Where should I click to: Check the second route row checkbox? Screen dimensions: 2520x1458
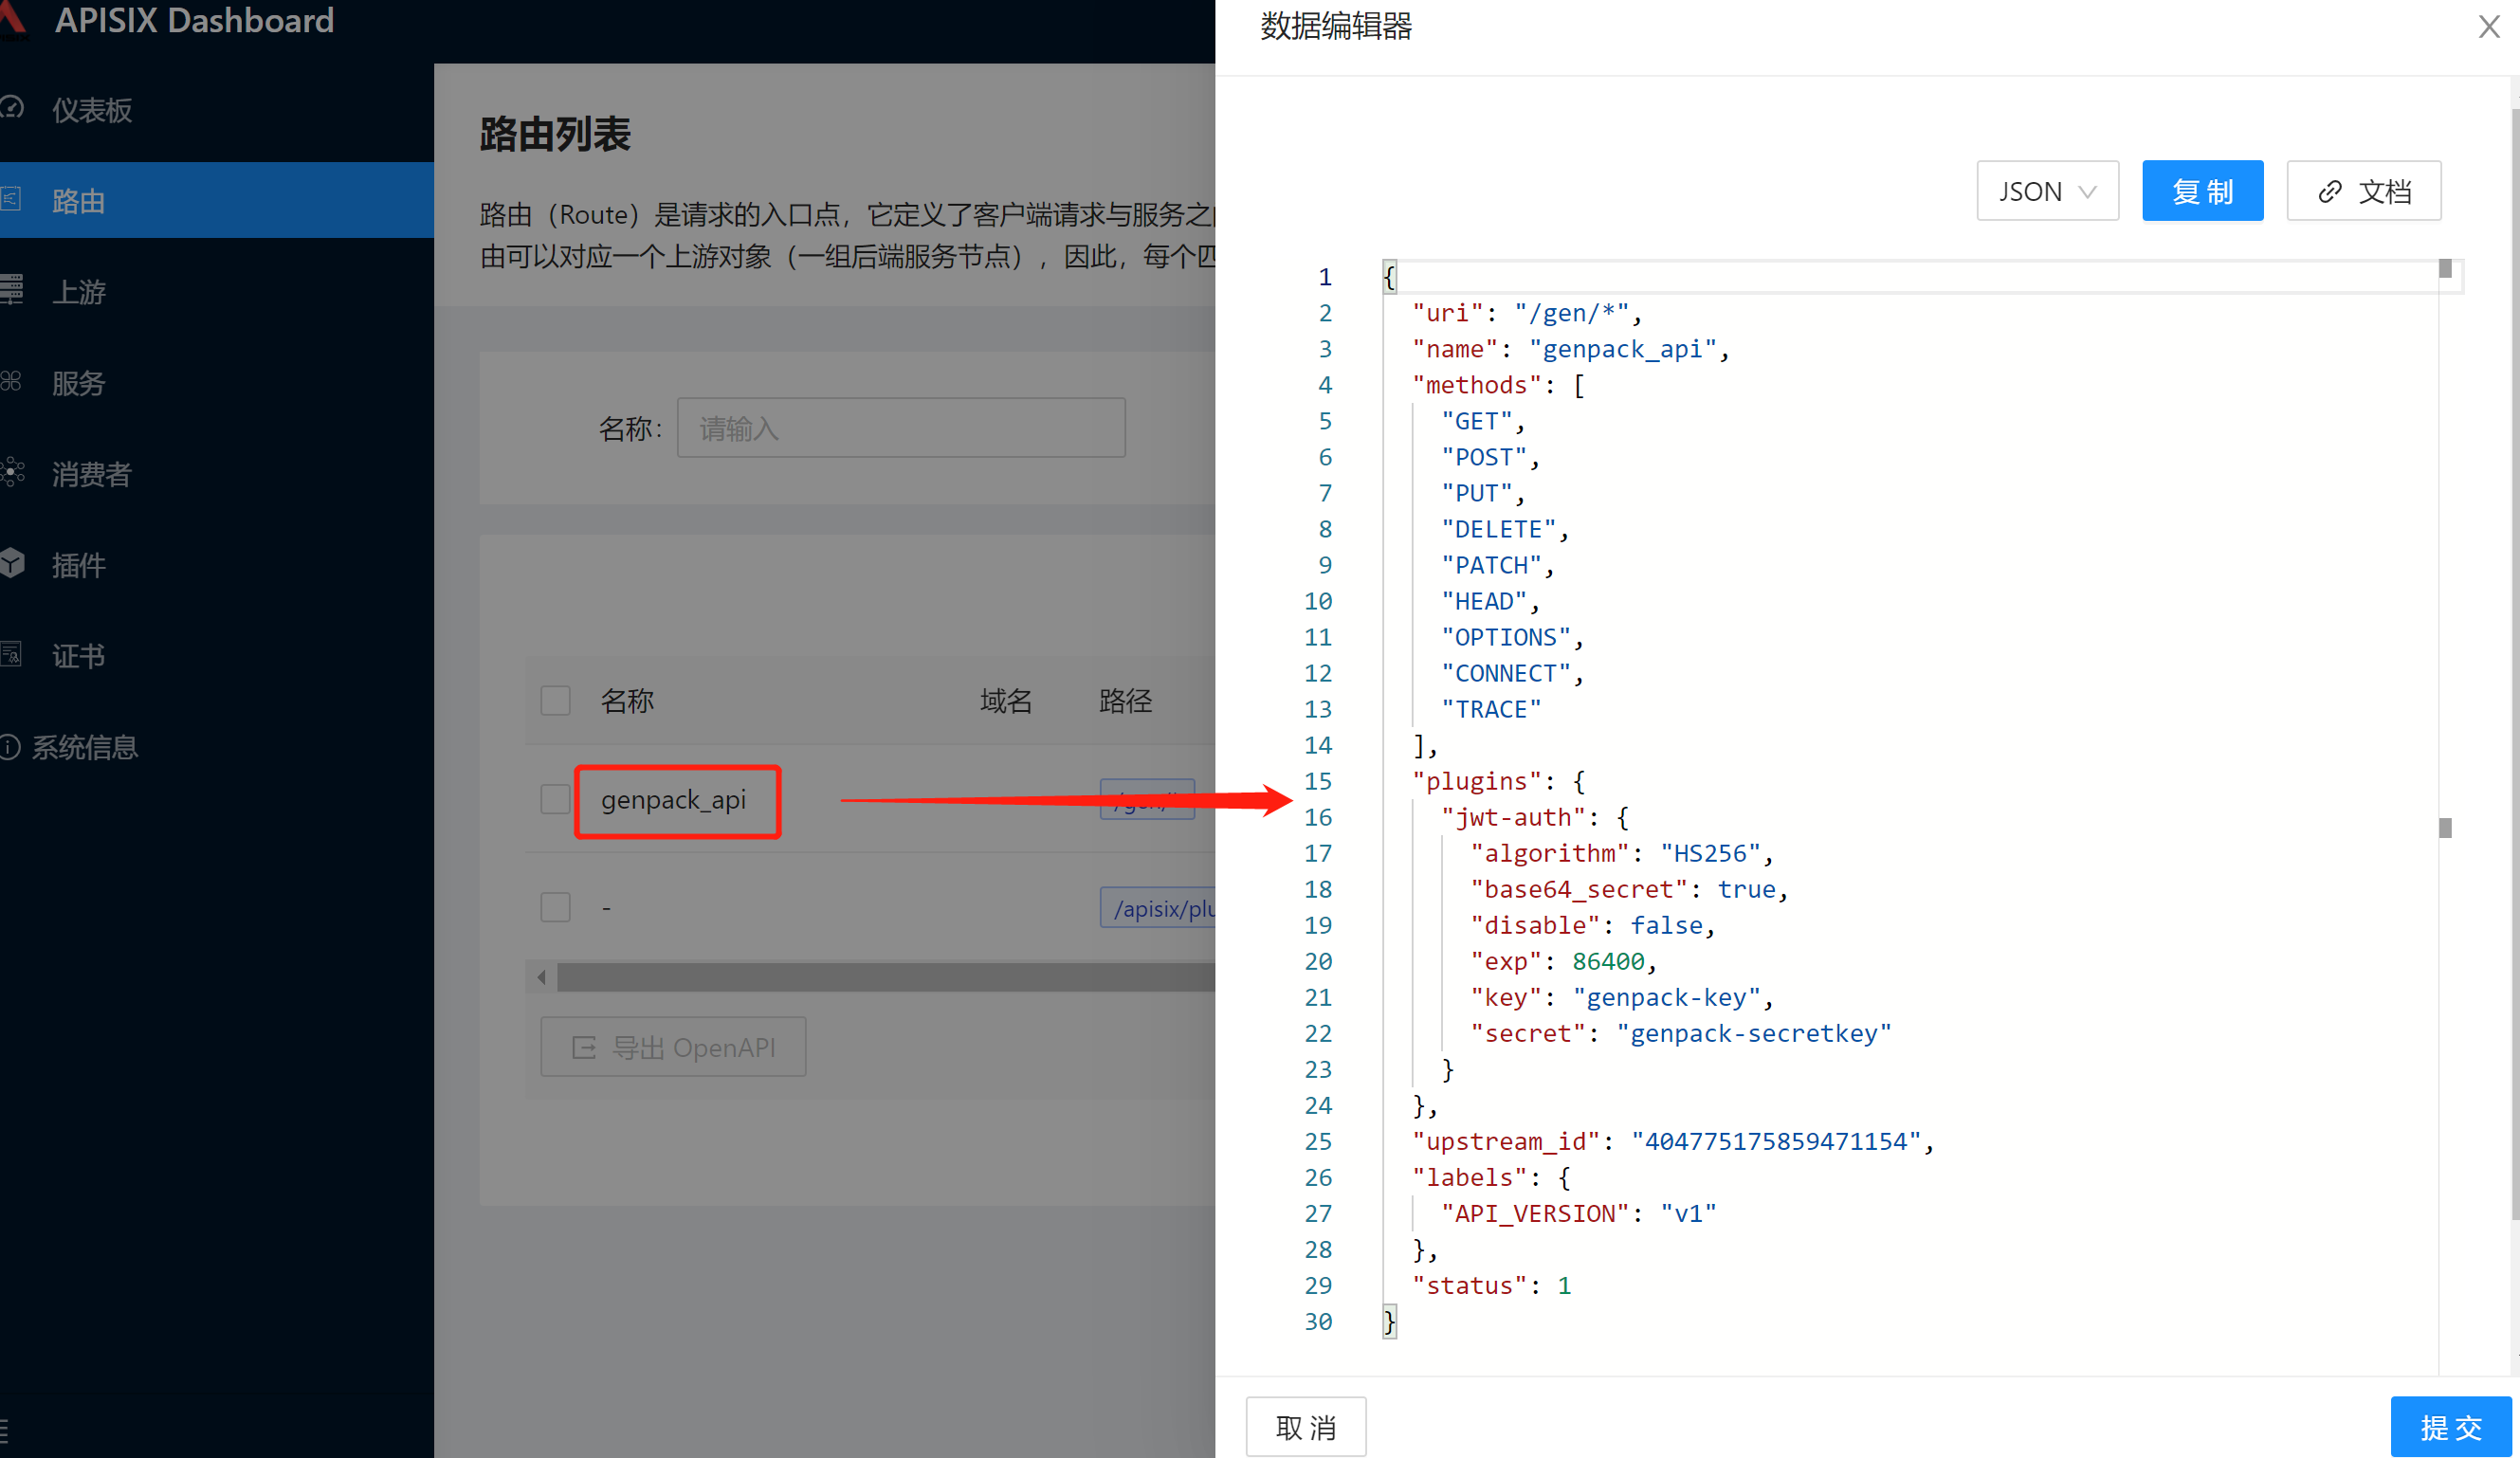(x=555, y=907)
